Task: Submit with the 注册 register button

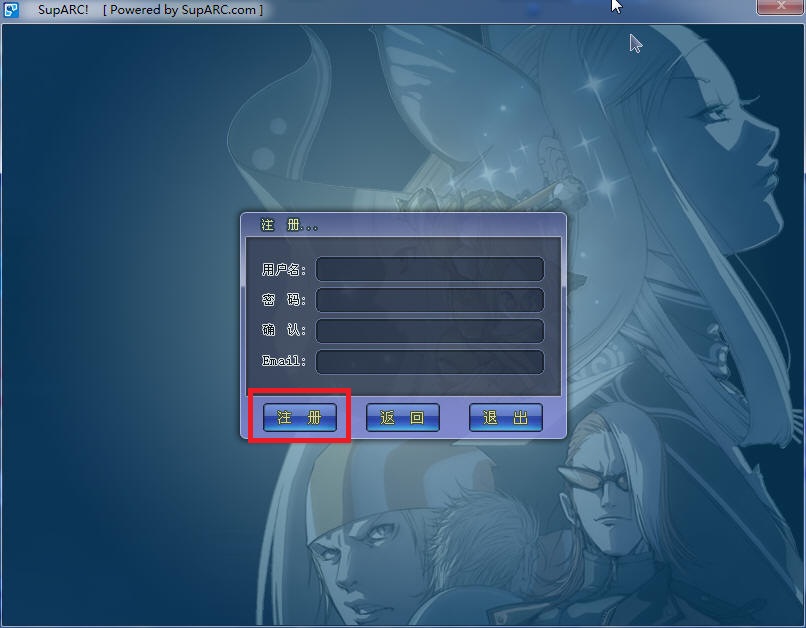Action: (300, 417)
